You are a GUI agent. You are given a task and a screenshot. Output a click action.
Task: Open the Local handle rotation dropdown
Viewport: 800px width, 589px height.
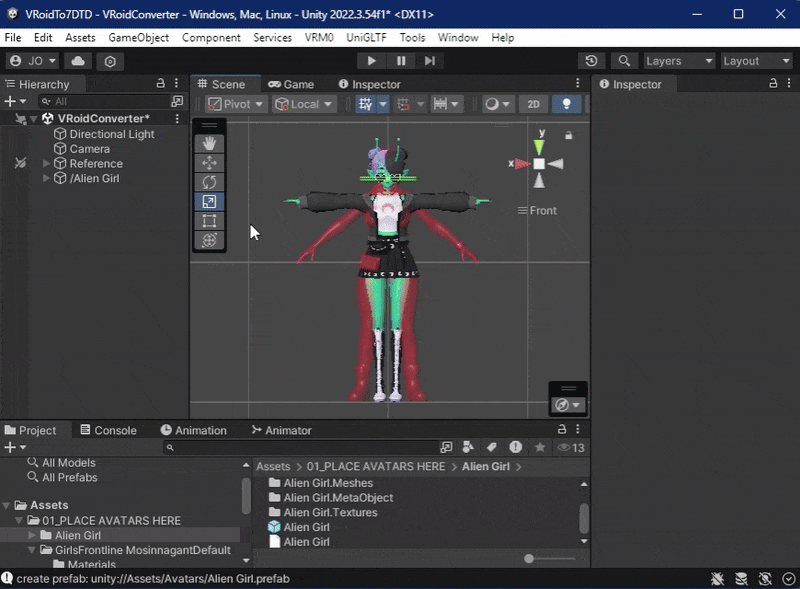pyautogui.click(x=304, y=104)
